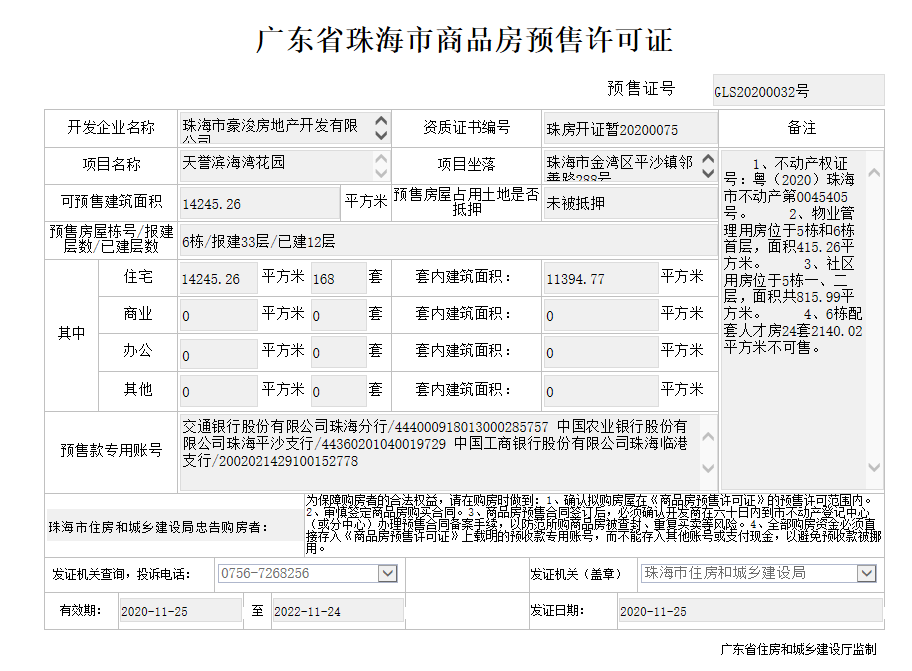Screen dimensions: 912x671
Task: Click scroll-down arrow in the 备注 remarks box
Action: click(x=875, y=466)
